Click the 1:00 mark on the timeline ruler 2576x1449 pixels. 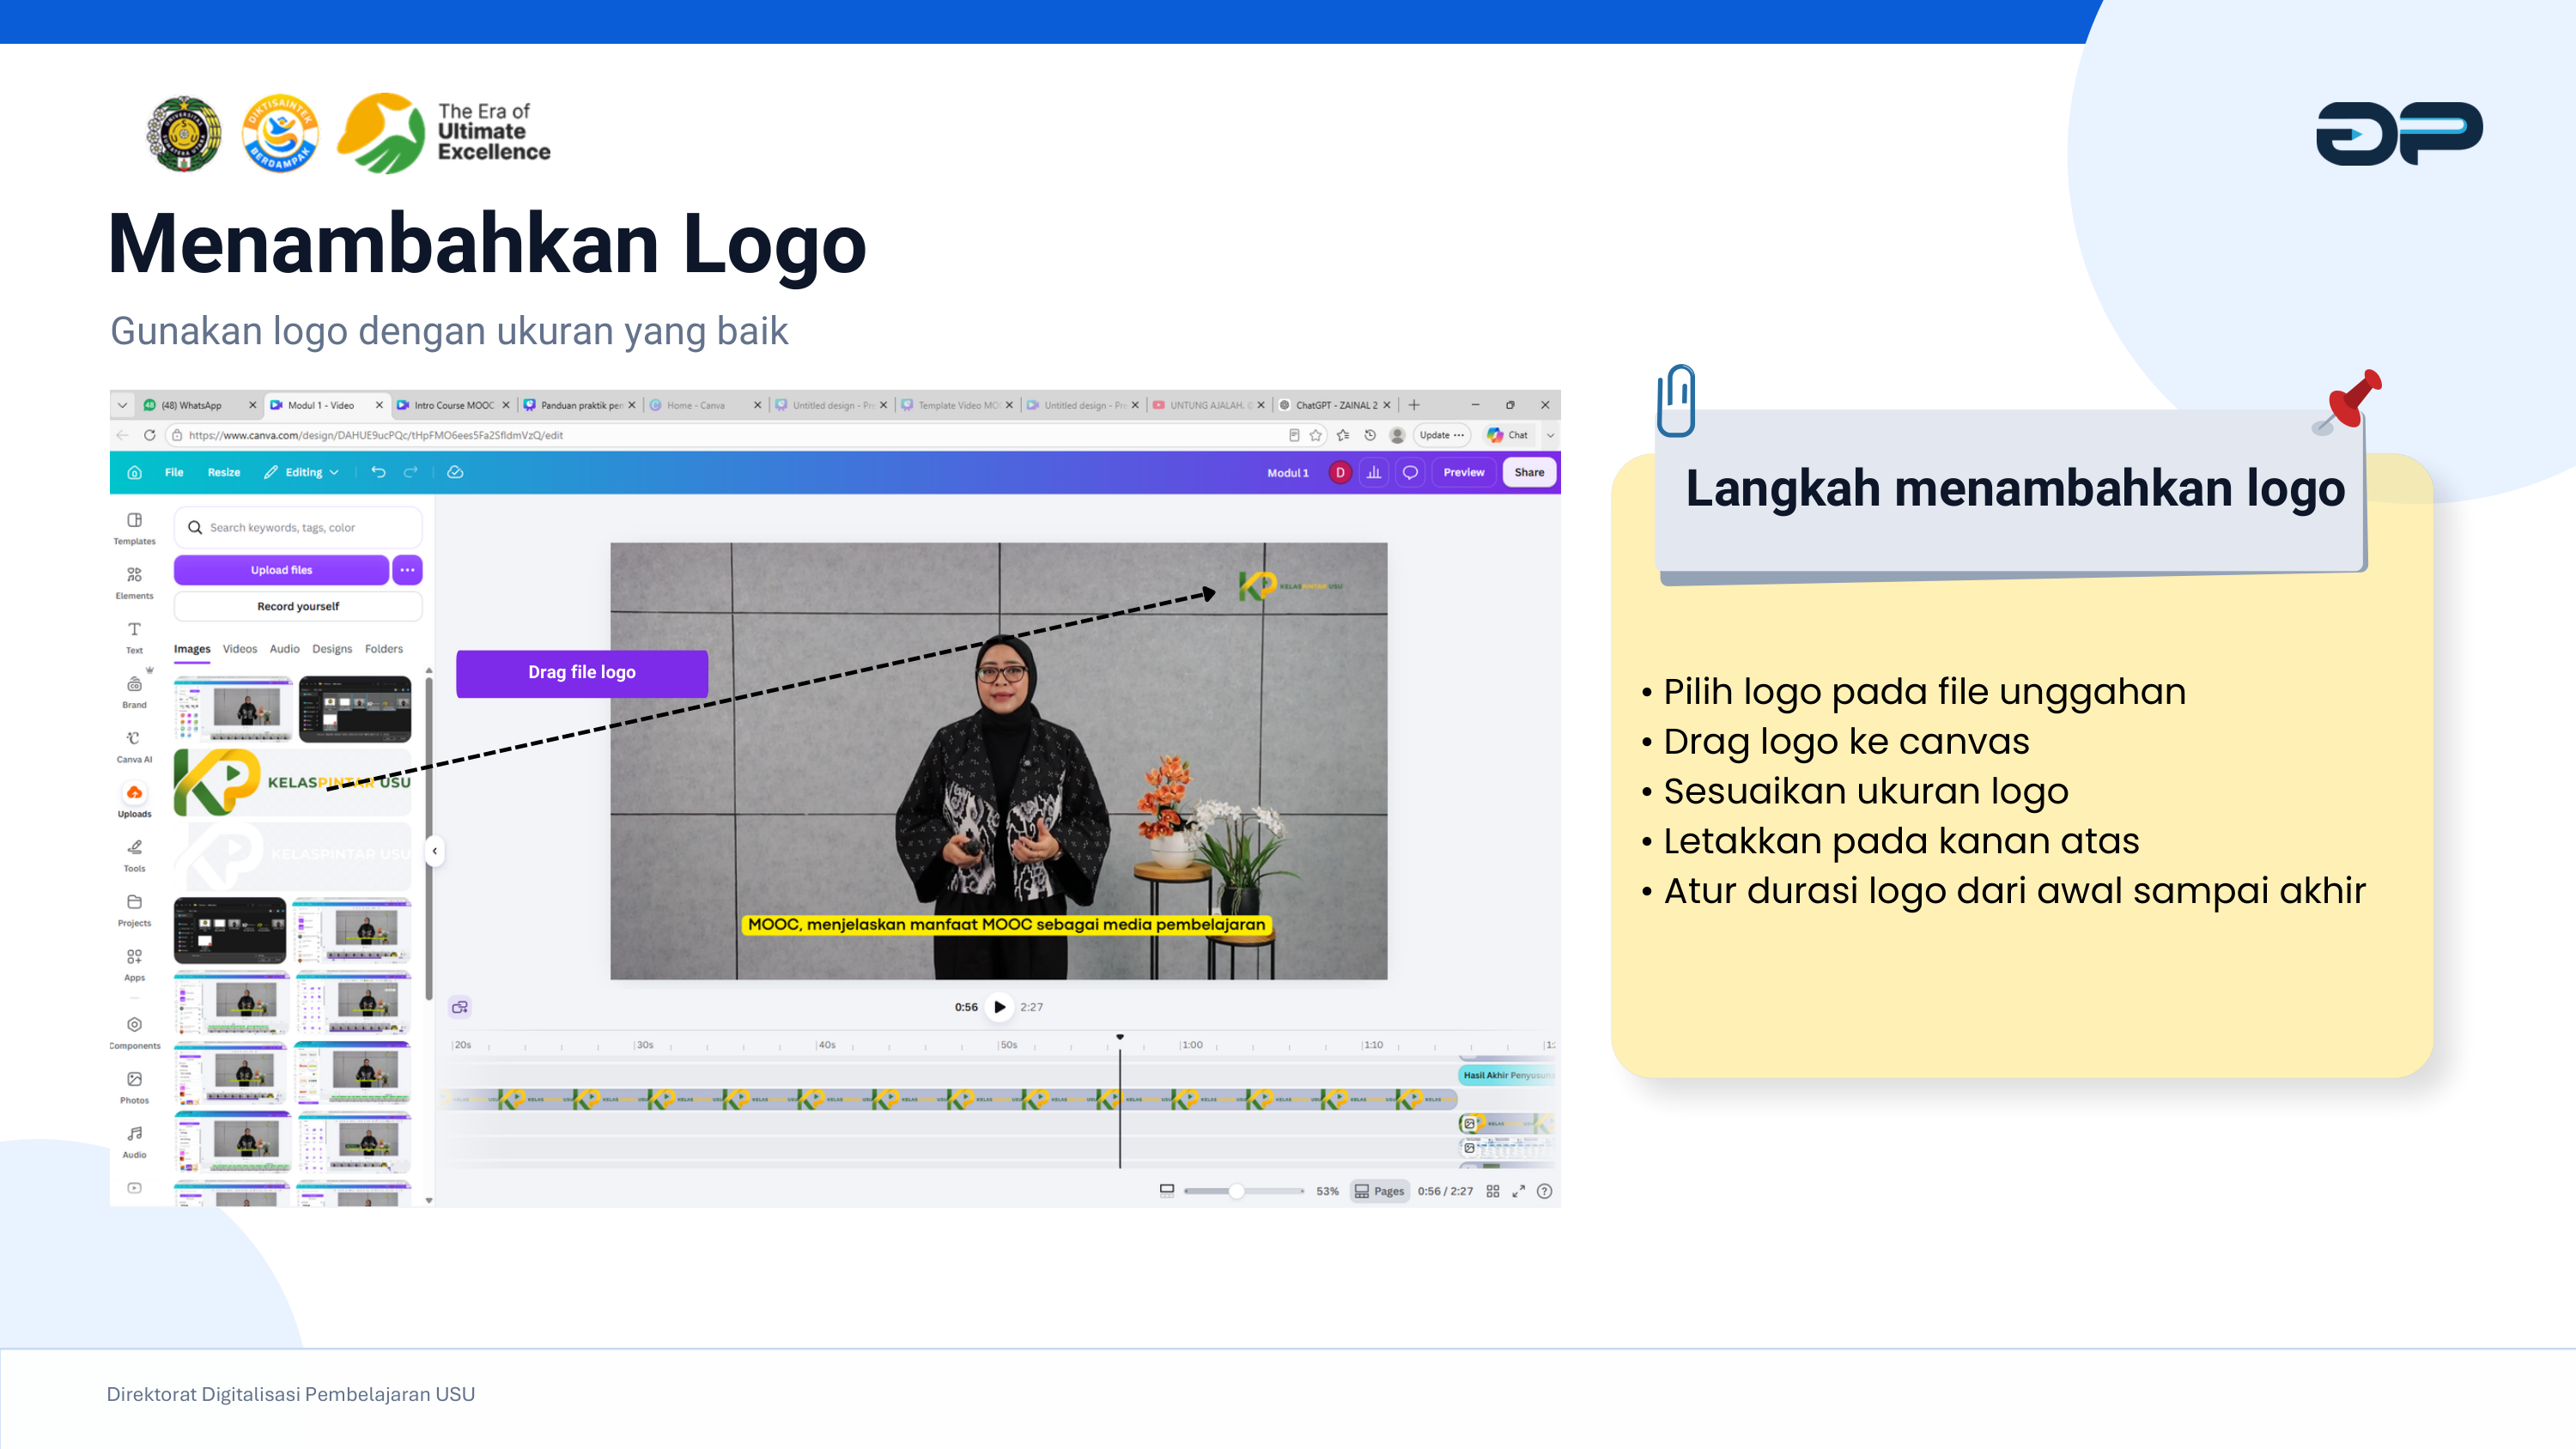click(1191, 1045)
